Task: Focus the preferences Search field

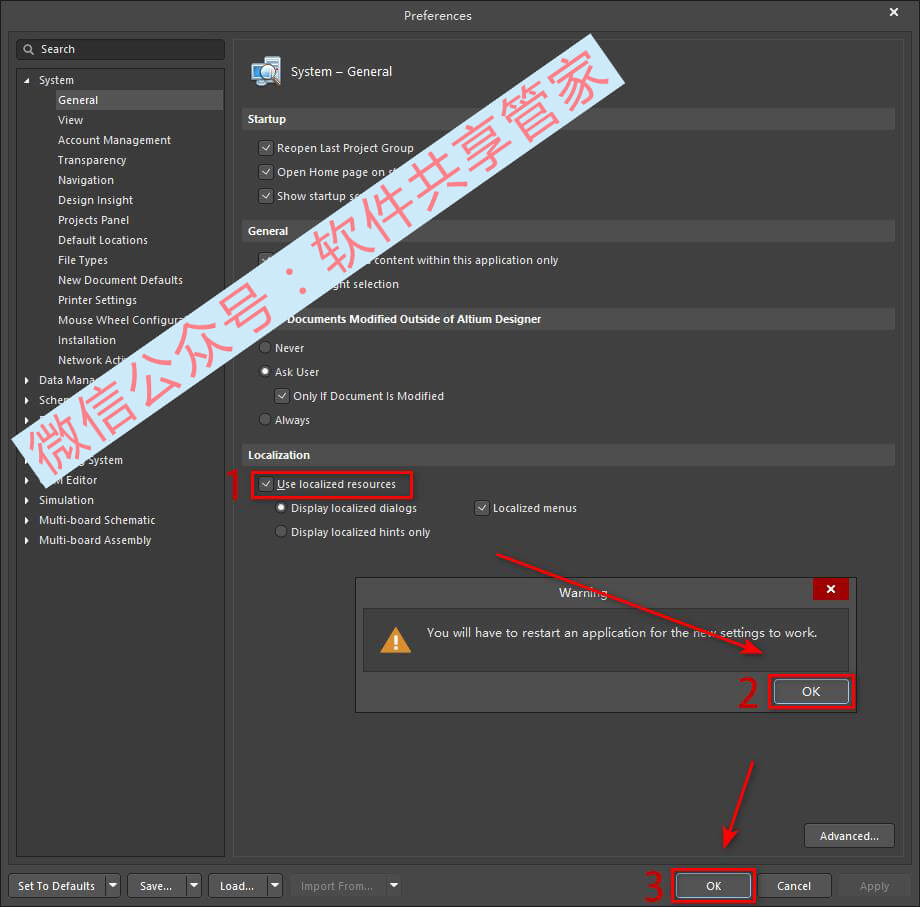Action: pos(121,49)
